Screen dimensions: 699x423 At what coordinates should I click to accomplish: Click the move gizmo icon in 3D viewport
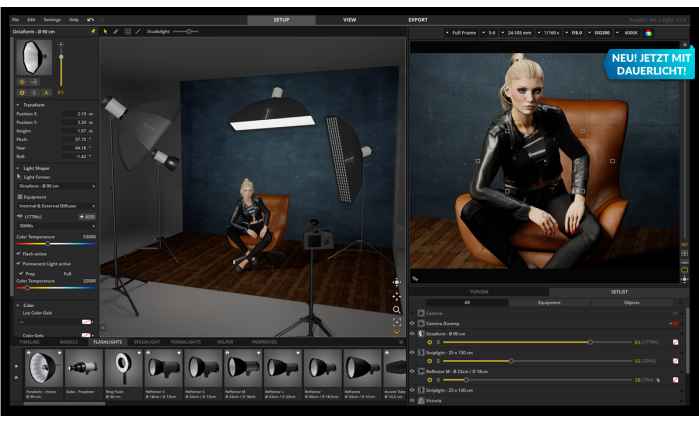click(x=397, y=296)
